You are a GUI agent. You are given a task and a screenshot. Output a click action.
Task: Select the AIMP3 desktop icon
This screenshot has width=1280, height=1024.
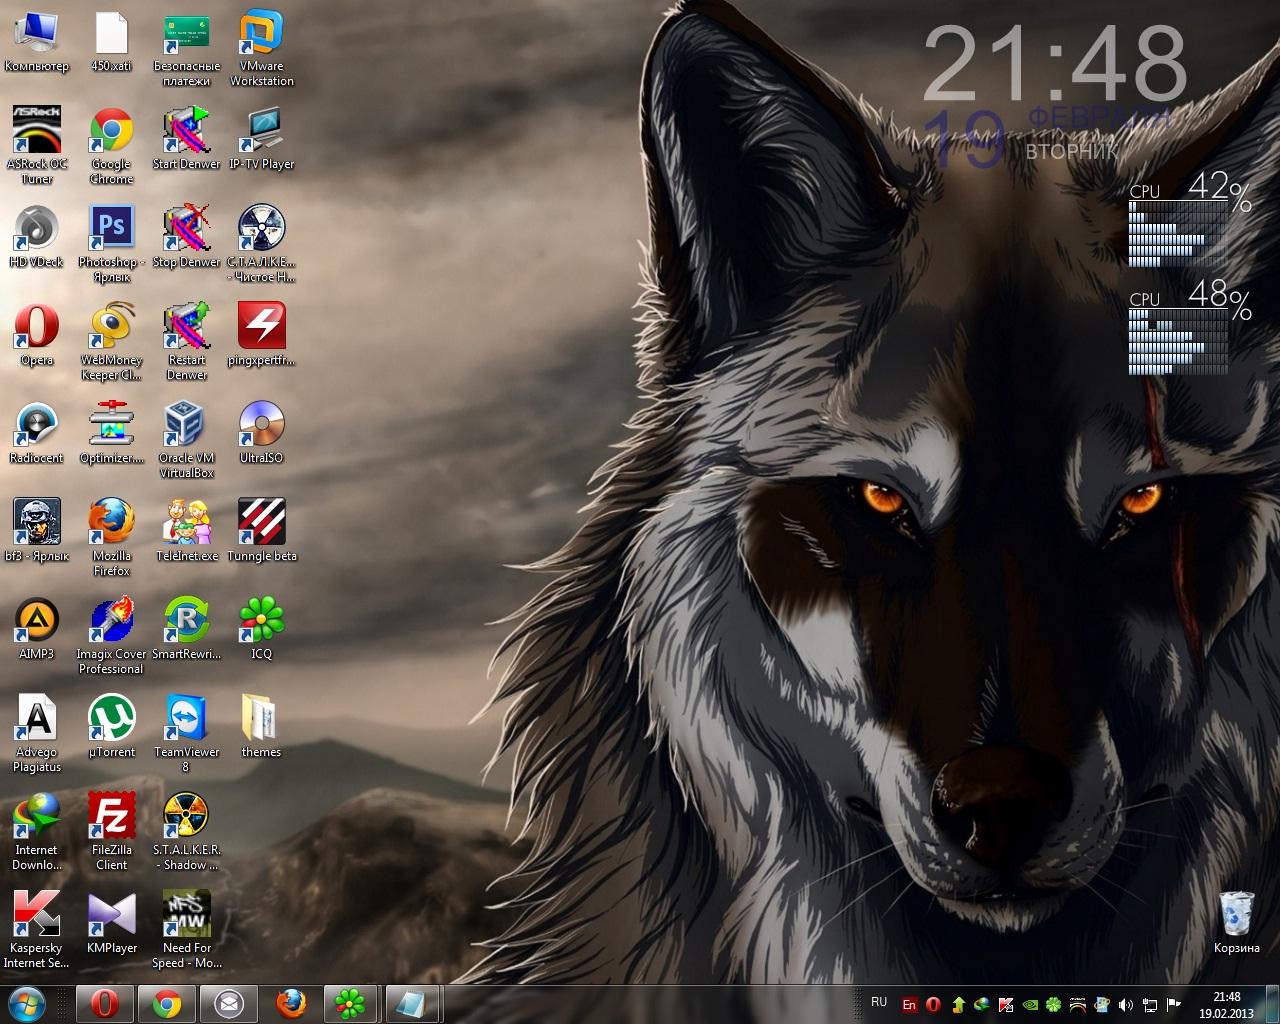click(37, 621)
